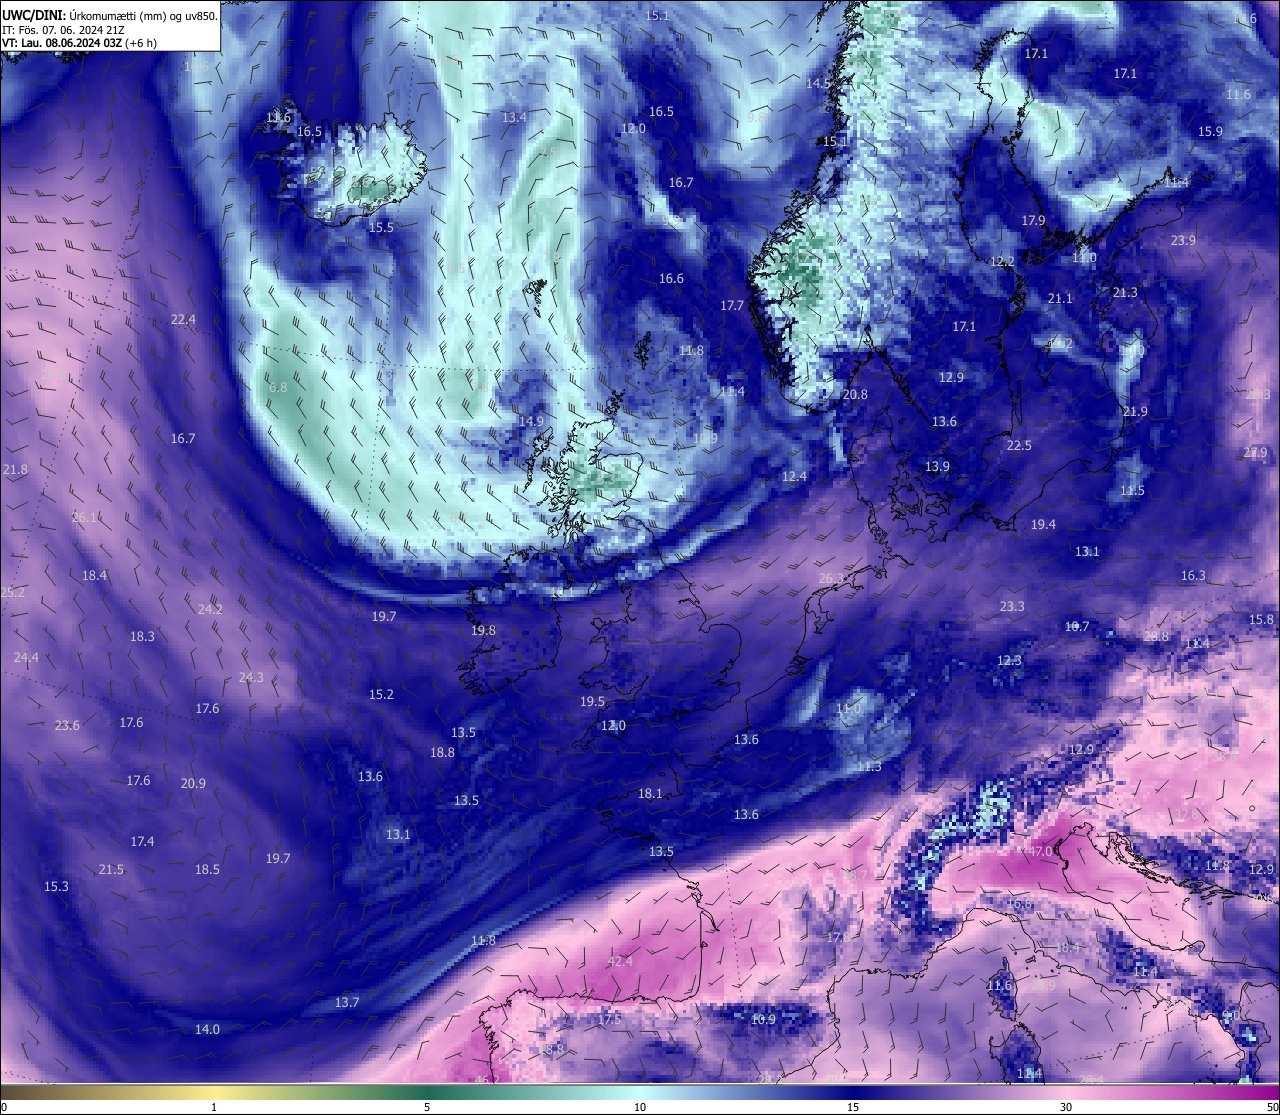
Task: Select the 16.6 map value
Action: [x=671, y=279]
